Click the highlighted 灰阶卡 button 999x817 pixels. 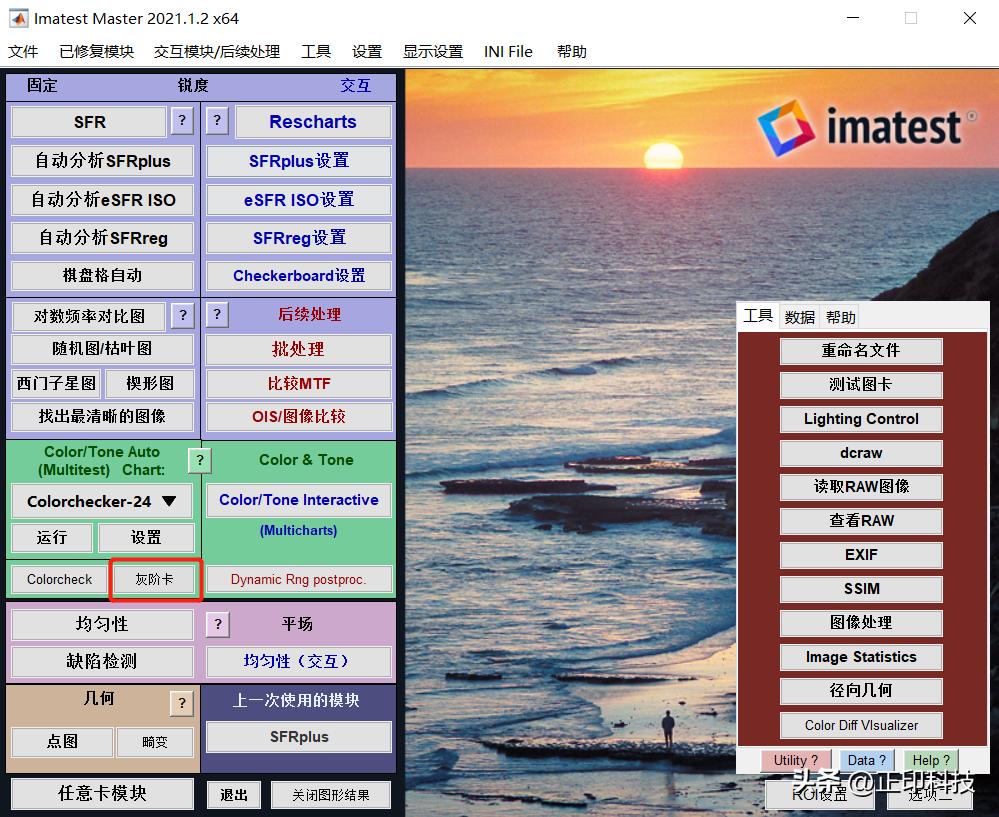pyautogui.click(x=155, y=580)
